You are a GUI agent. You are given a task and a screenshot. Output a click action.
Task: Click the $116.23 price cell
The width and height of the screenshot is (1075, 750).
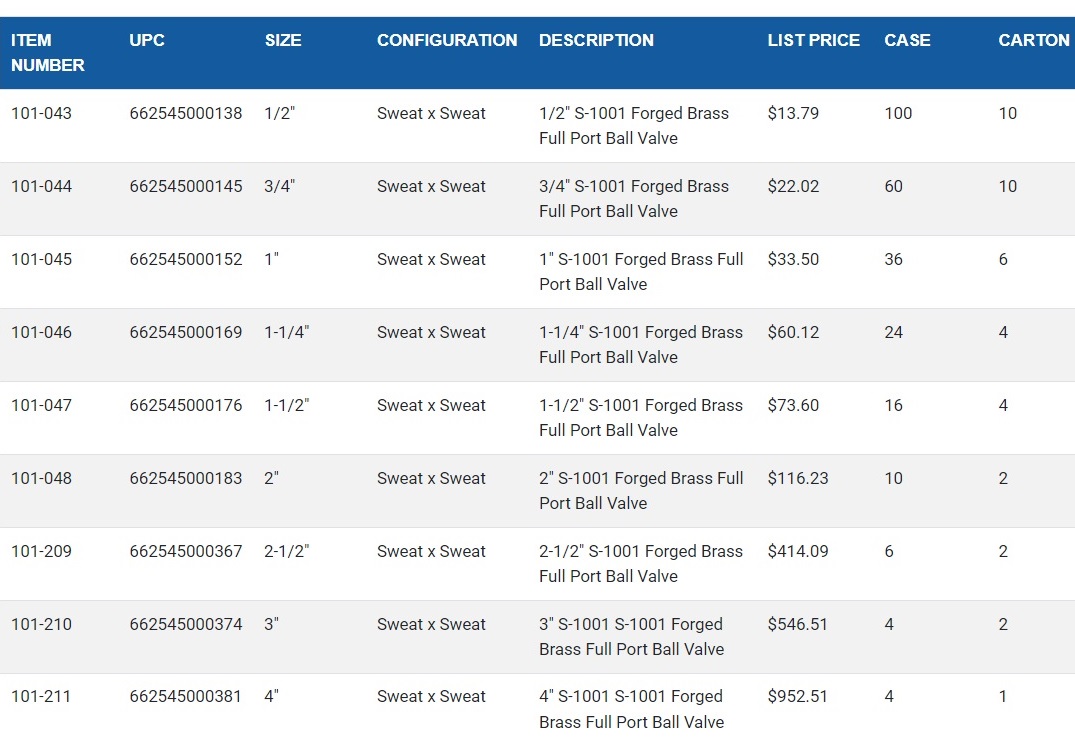tap(798, 479)
